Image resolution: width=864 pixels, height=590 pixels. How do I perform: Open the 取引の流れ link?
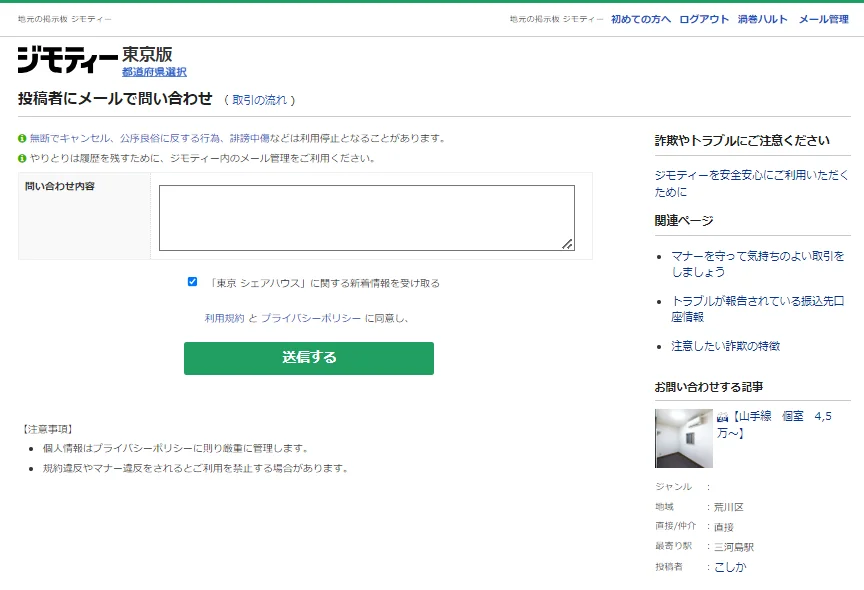tap(259, 100)
